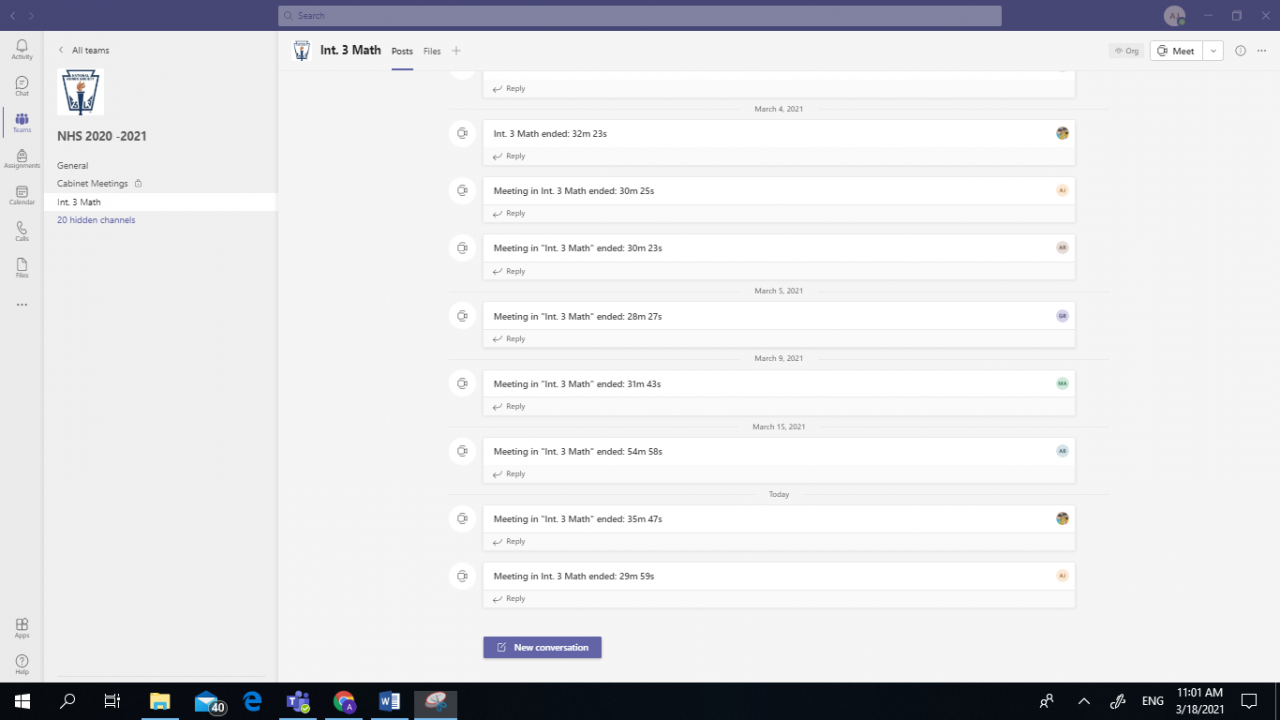This screenshot has height=720, width=1280.
Task: Open Google Chrome from the taskbar
Action: tap(344, 701)
